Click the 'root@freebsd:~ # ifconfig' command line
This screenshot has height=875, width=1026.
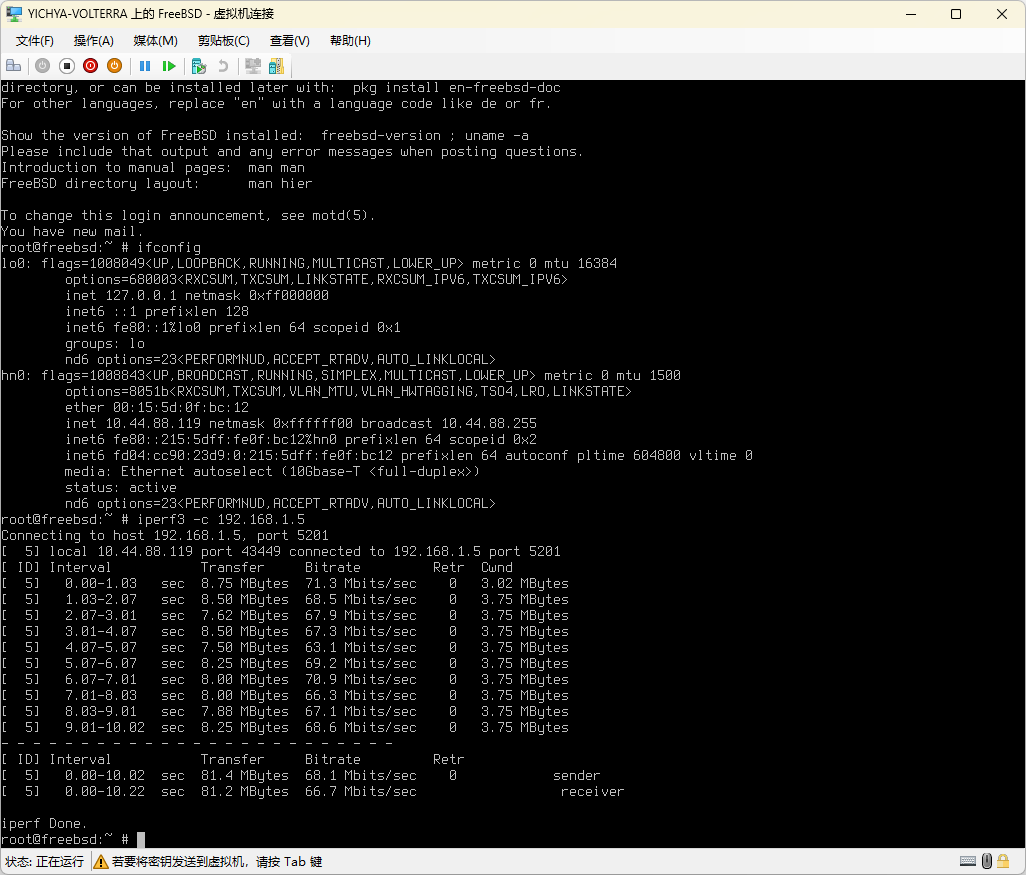click(101, 247)
